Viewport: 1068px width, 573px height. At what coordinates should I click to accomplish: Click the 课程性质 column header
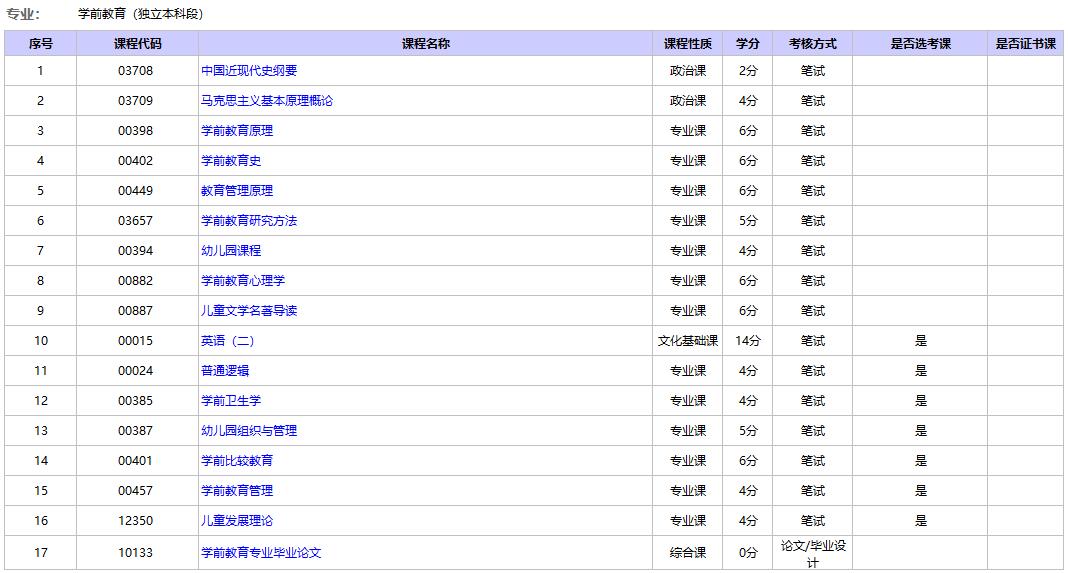(688, 44)
